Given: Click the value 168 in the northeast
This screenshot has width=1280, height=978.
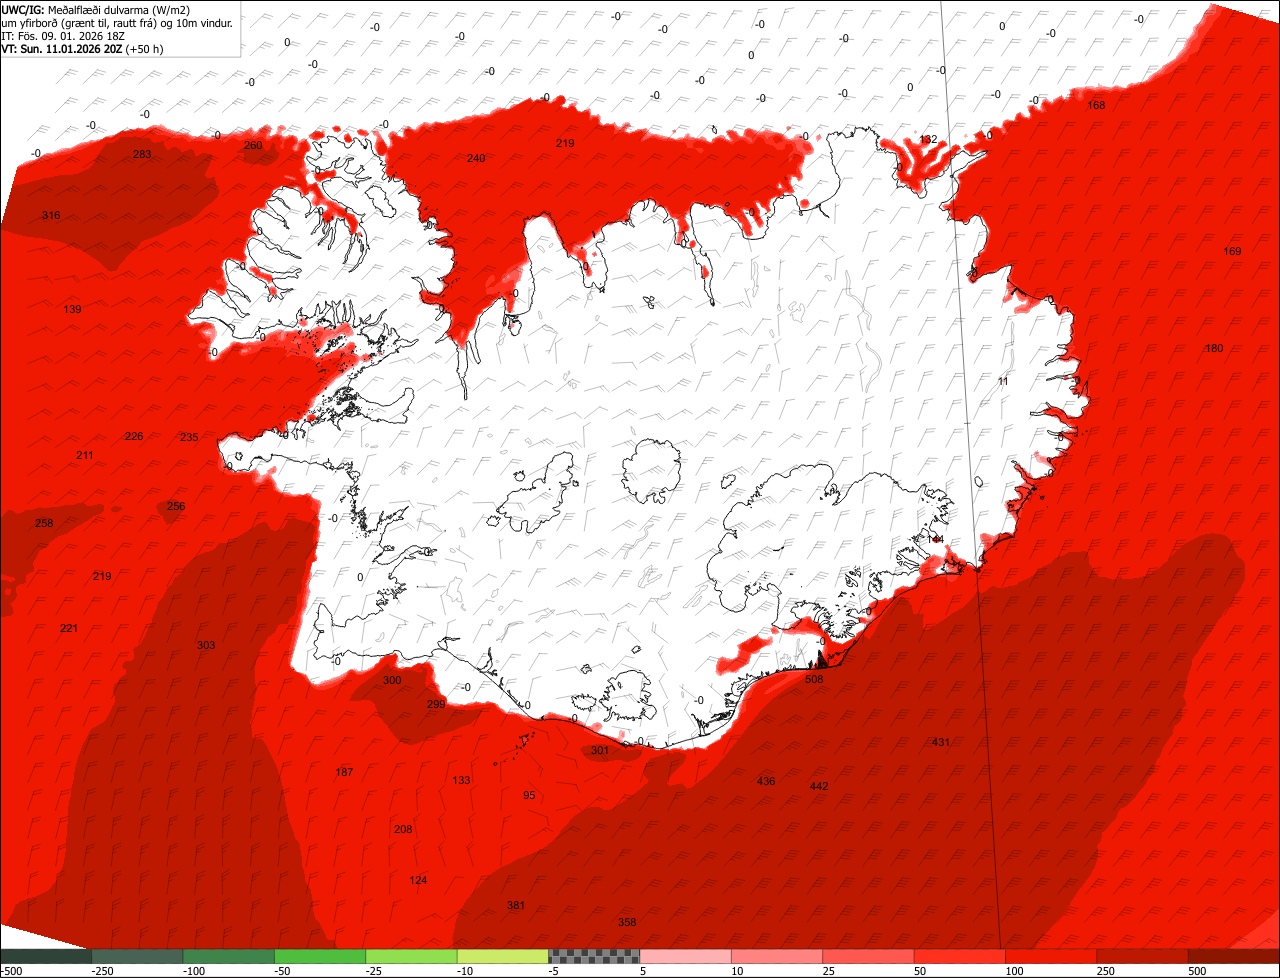Looking at the screenshot, I should pyautogui.click(x=1096, y=105).
